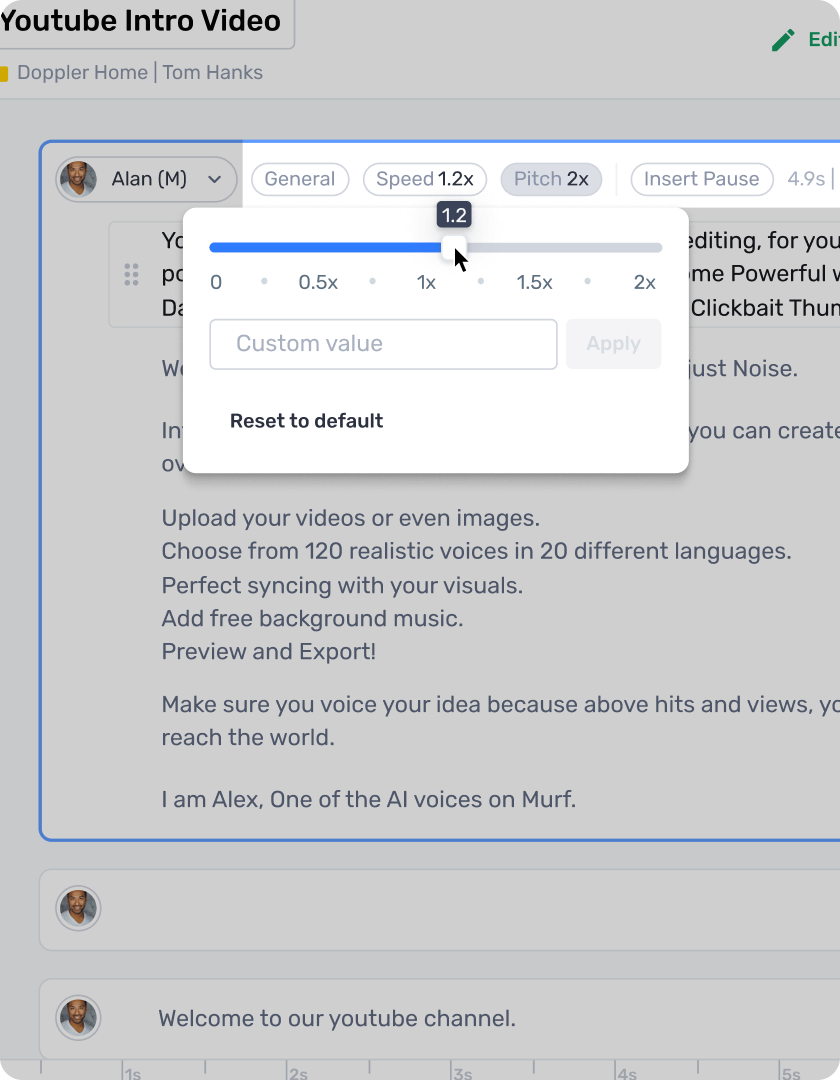The width and height of the screenshot is (840, 1081).
Task: Click the Apply button in the pitch popup
Action: point(613,343)
